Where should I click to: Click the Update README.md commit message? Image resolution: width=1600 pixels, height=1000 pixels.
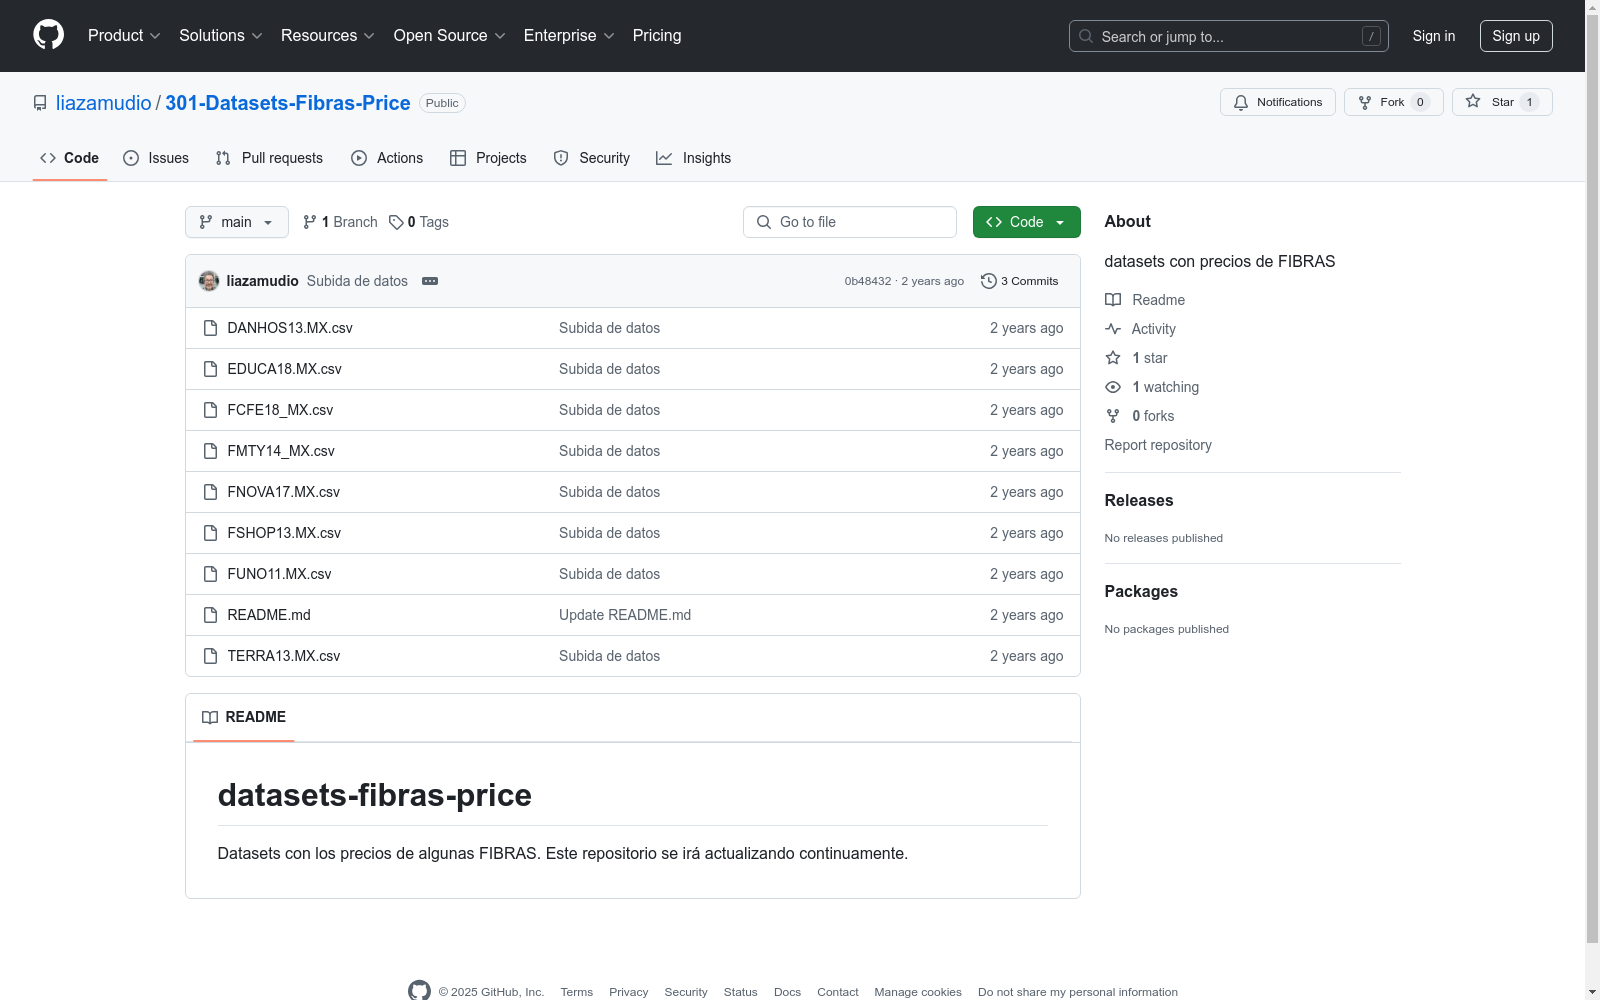coord(625,615)
